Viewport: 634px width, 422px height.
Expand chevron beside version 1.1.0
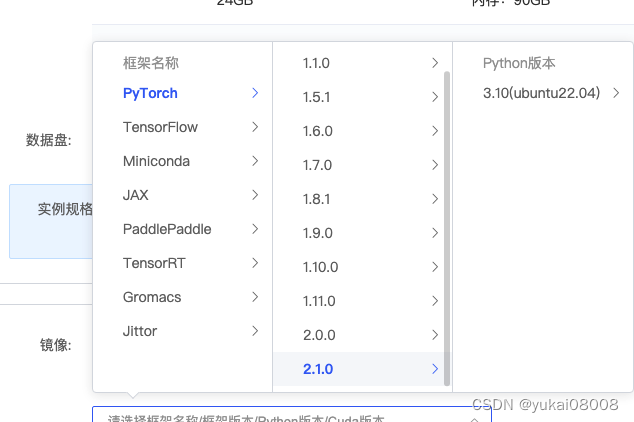tap(435, 63)
